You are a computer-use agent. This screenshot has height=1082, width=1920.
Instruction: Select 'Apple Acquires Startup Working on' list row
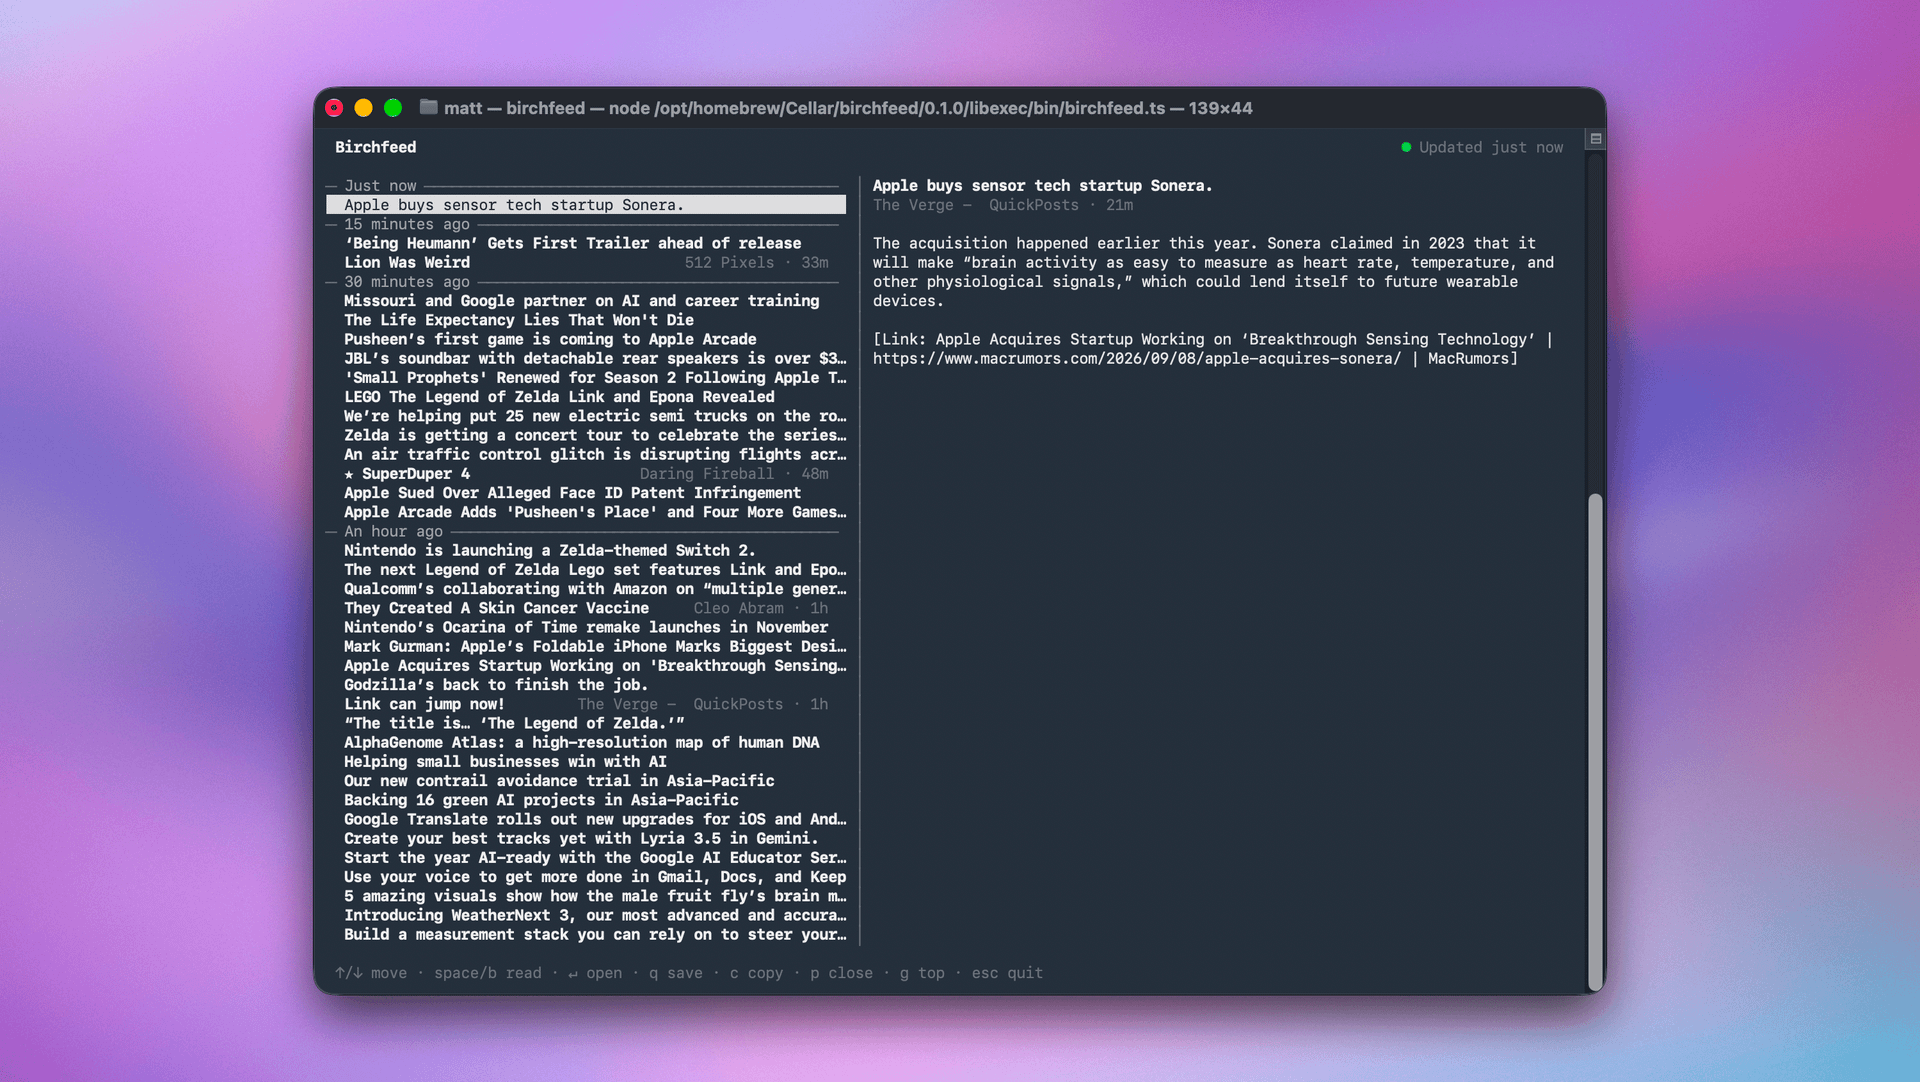pyautogui.click(x=595, y=666)
